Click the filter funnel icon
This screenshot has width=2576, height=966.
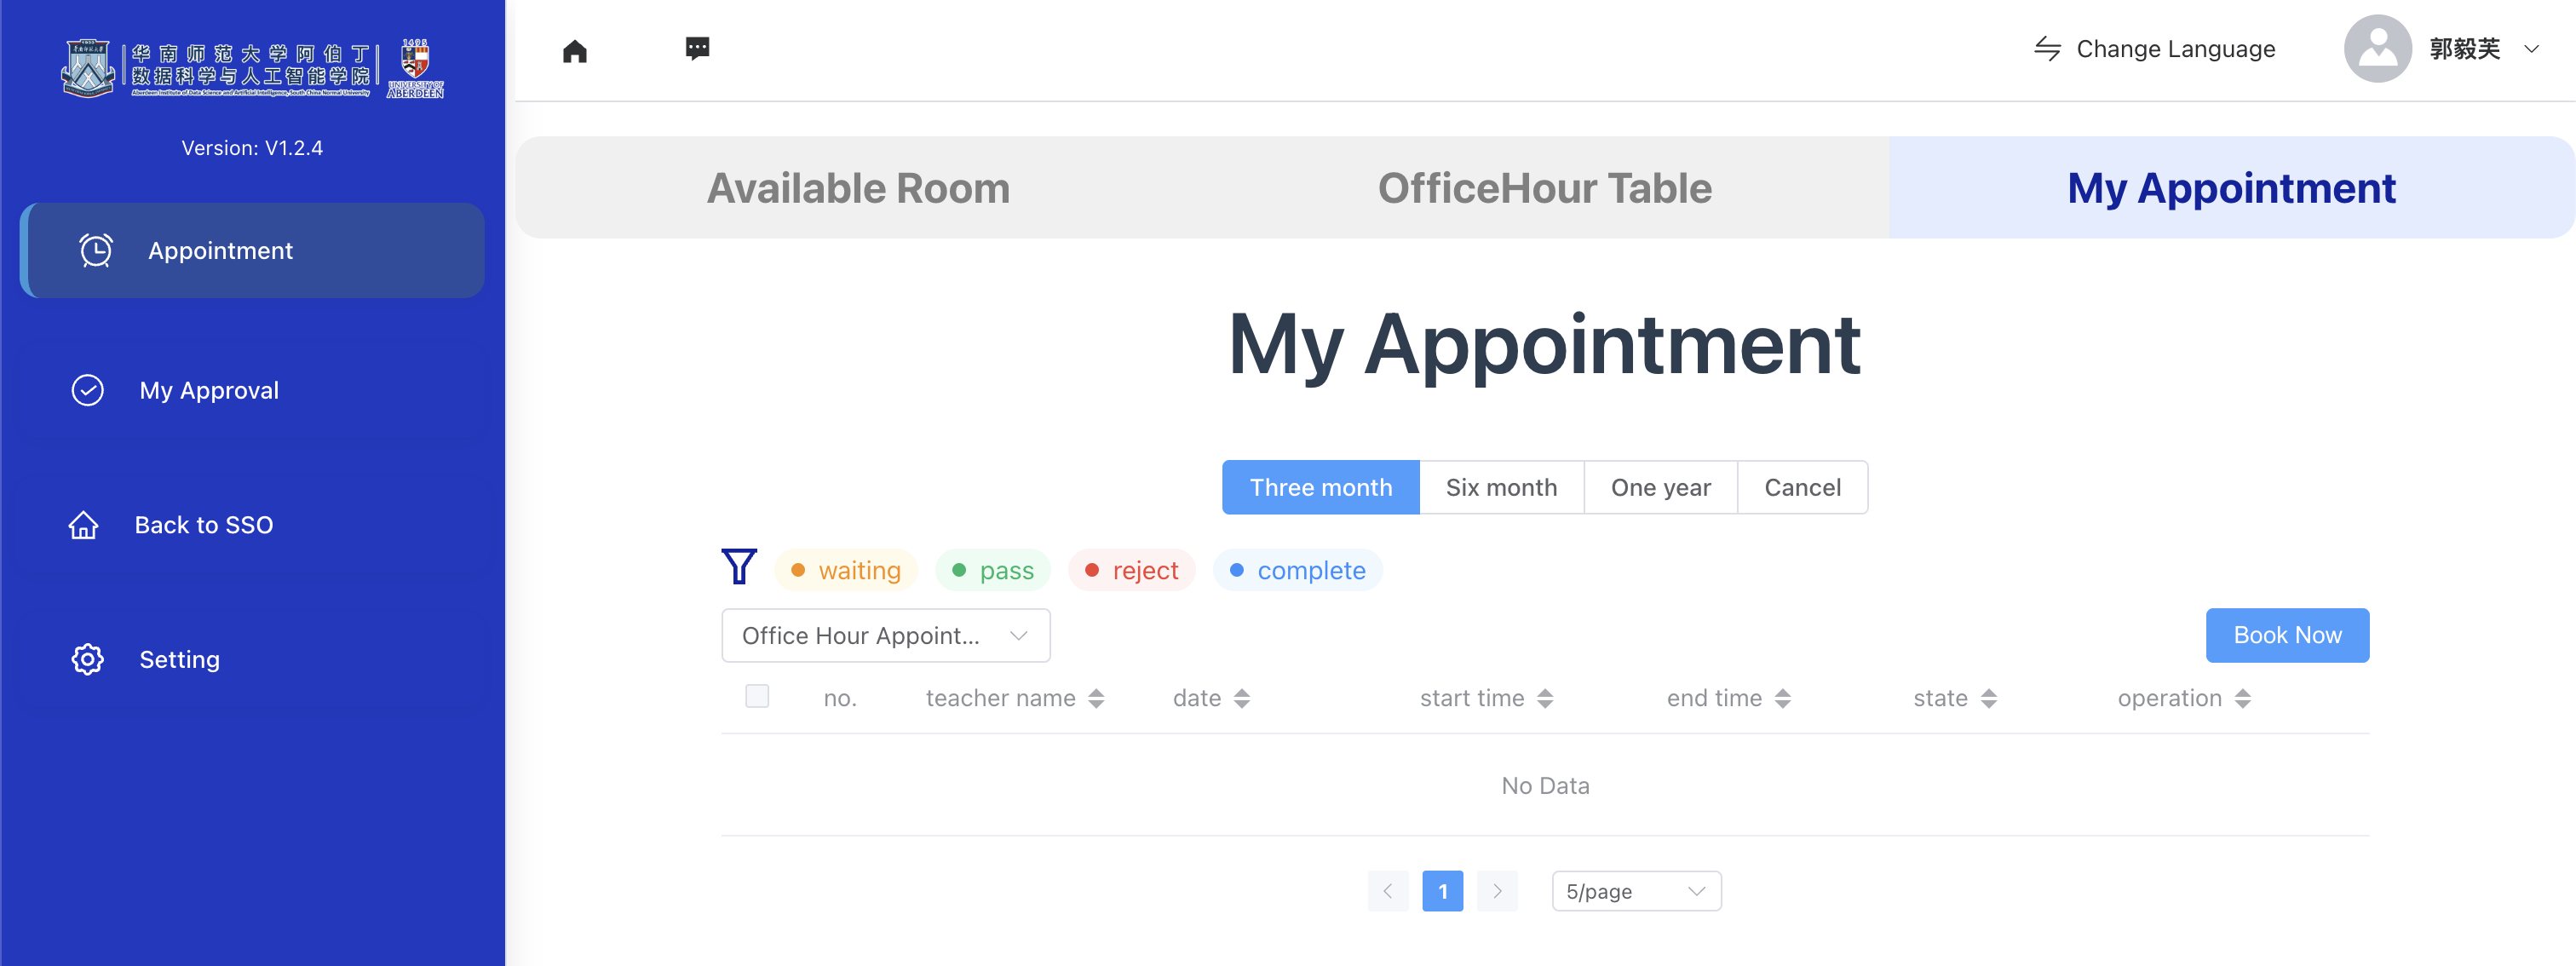(x=739, y=567)
